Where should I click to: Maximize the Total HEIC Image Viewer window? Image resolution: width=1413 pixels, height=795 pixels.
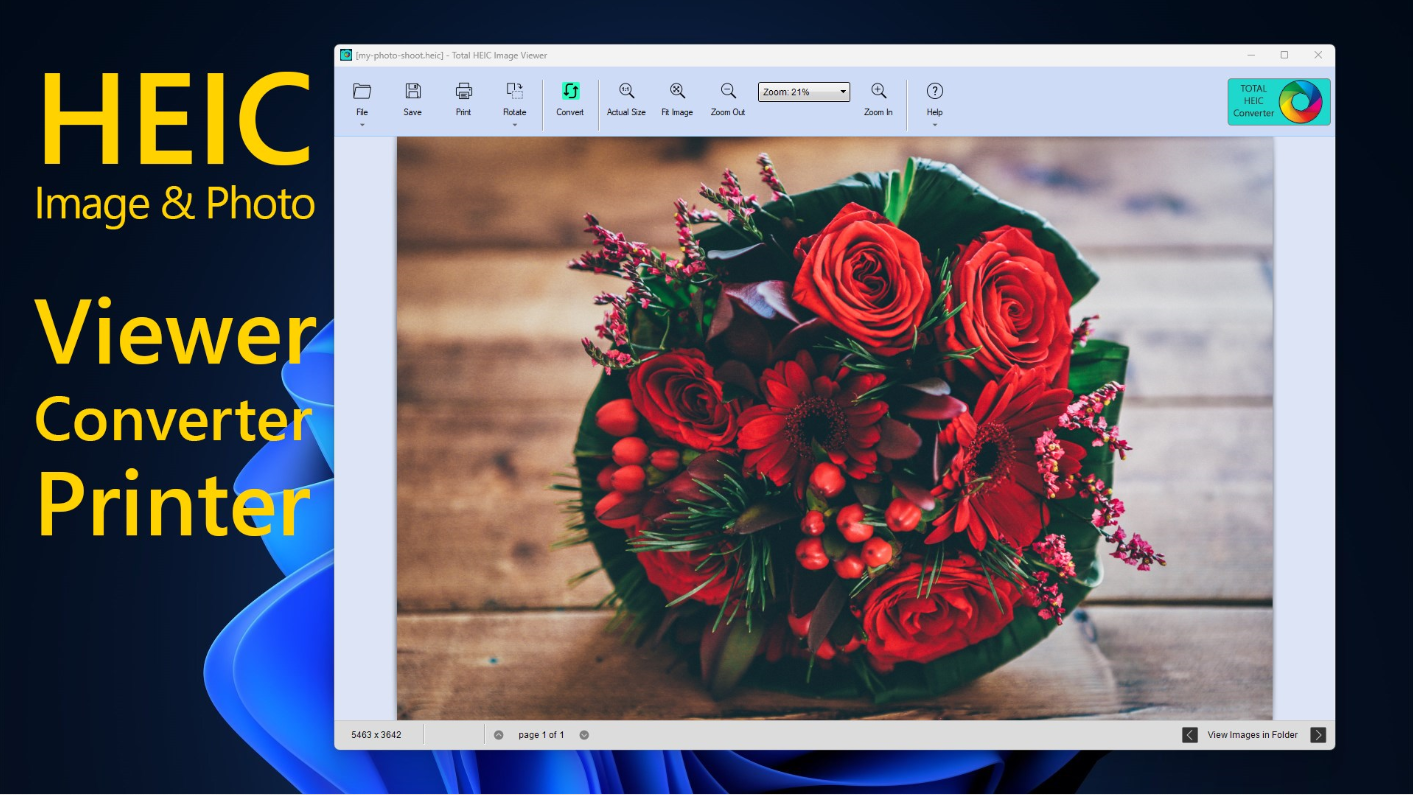1284,55
